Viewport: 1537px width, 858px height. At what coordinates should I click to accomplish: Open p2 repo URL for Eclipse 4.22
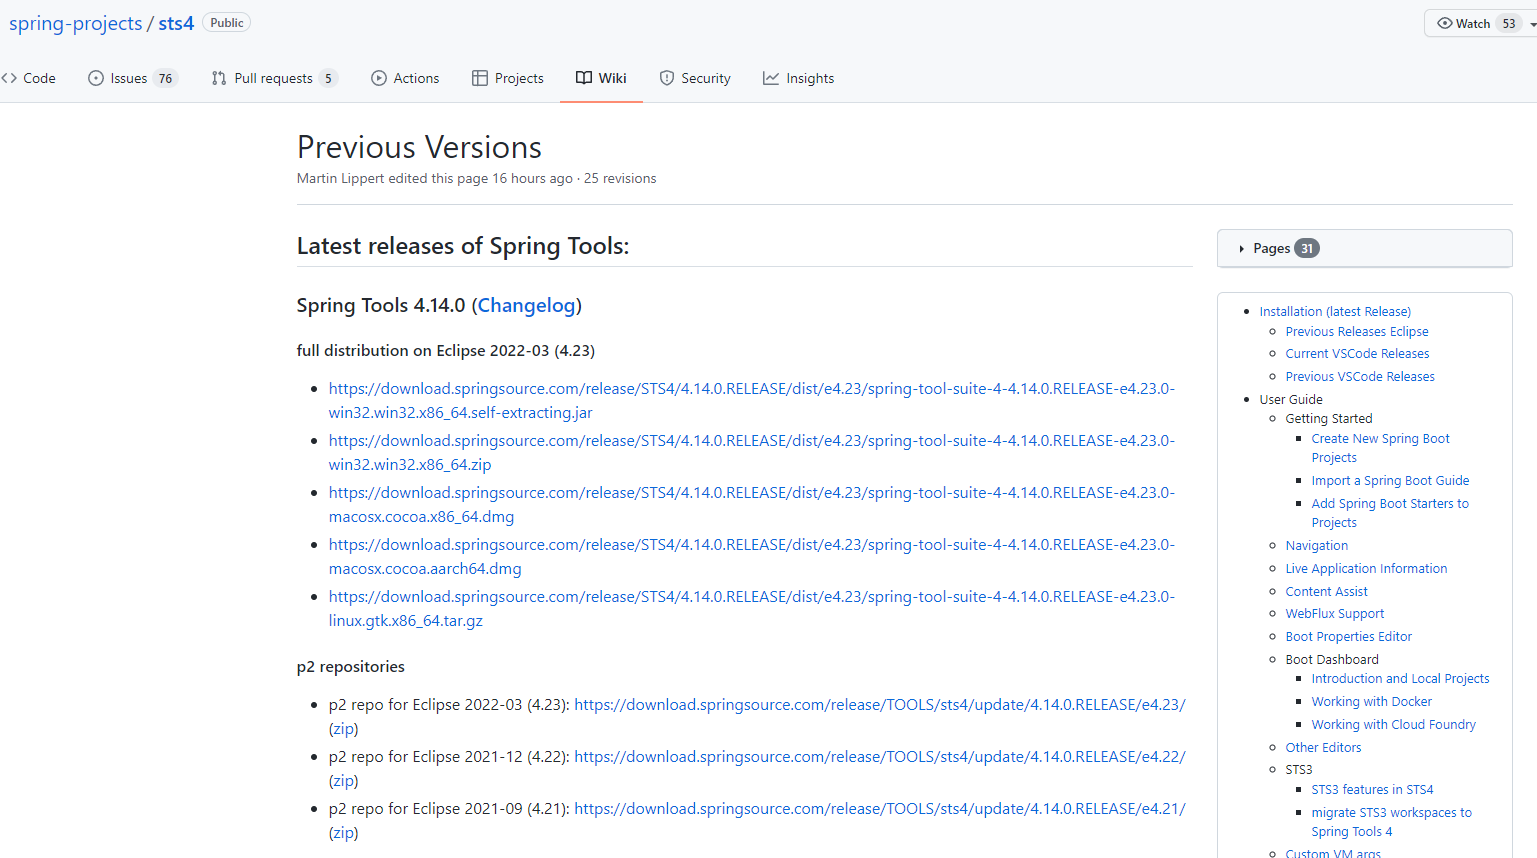(880, 756)
